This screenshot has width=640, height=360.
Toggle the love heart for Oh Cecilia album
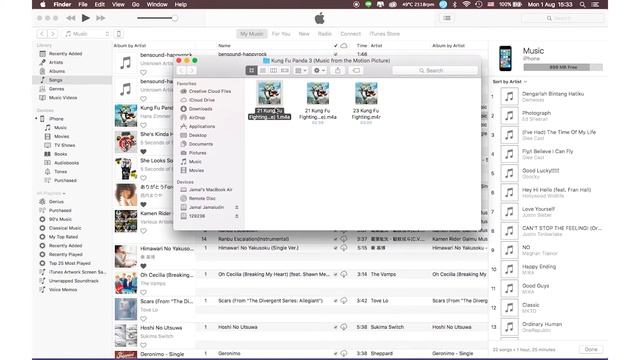coord(143,292)
